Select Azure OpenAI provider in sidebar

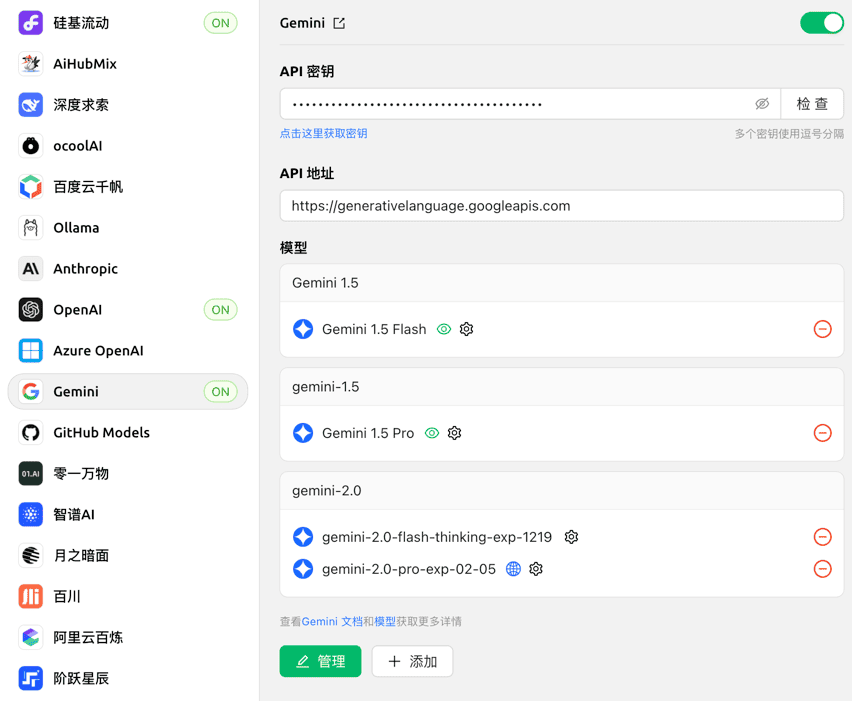128,351
